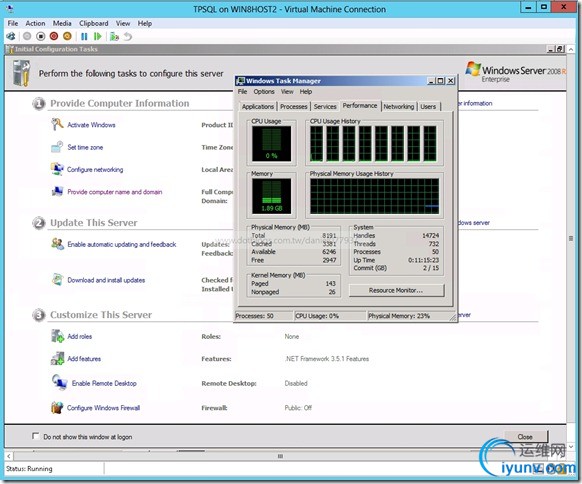The image size is (582, 484).
Task: Click the Turn Off VM toolbar icon
Action: pos(40,36)
